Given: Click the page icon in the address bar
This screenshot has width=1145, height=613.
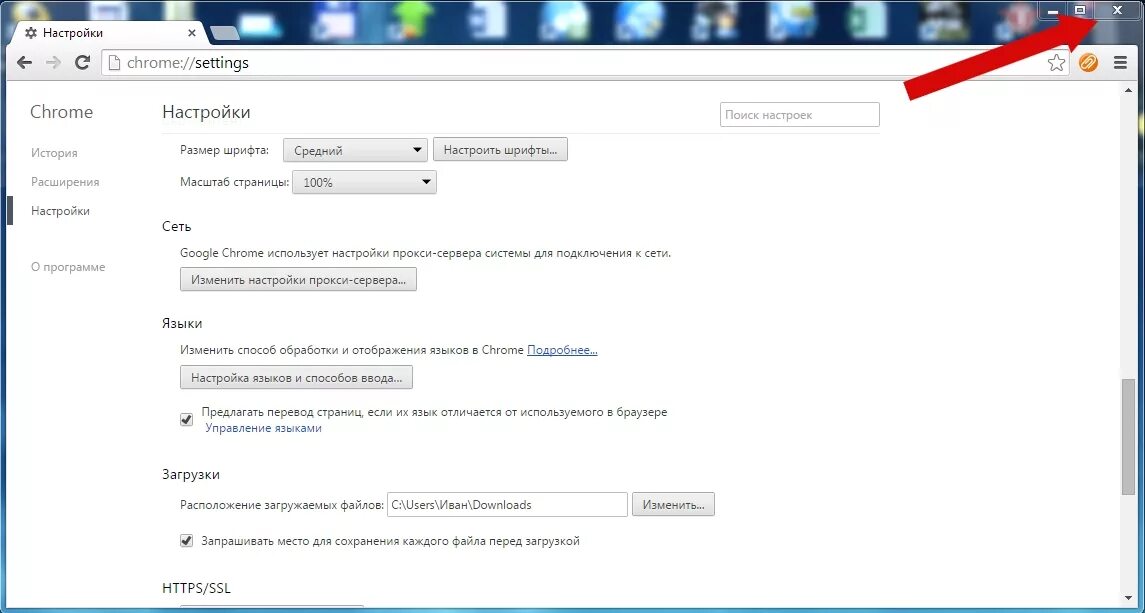Looking at the screenshot, I should click(x=114, y=63).
